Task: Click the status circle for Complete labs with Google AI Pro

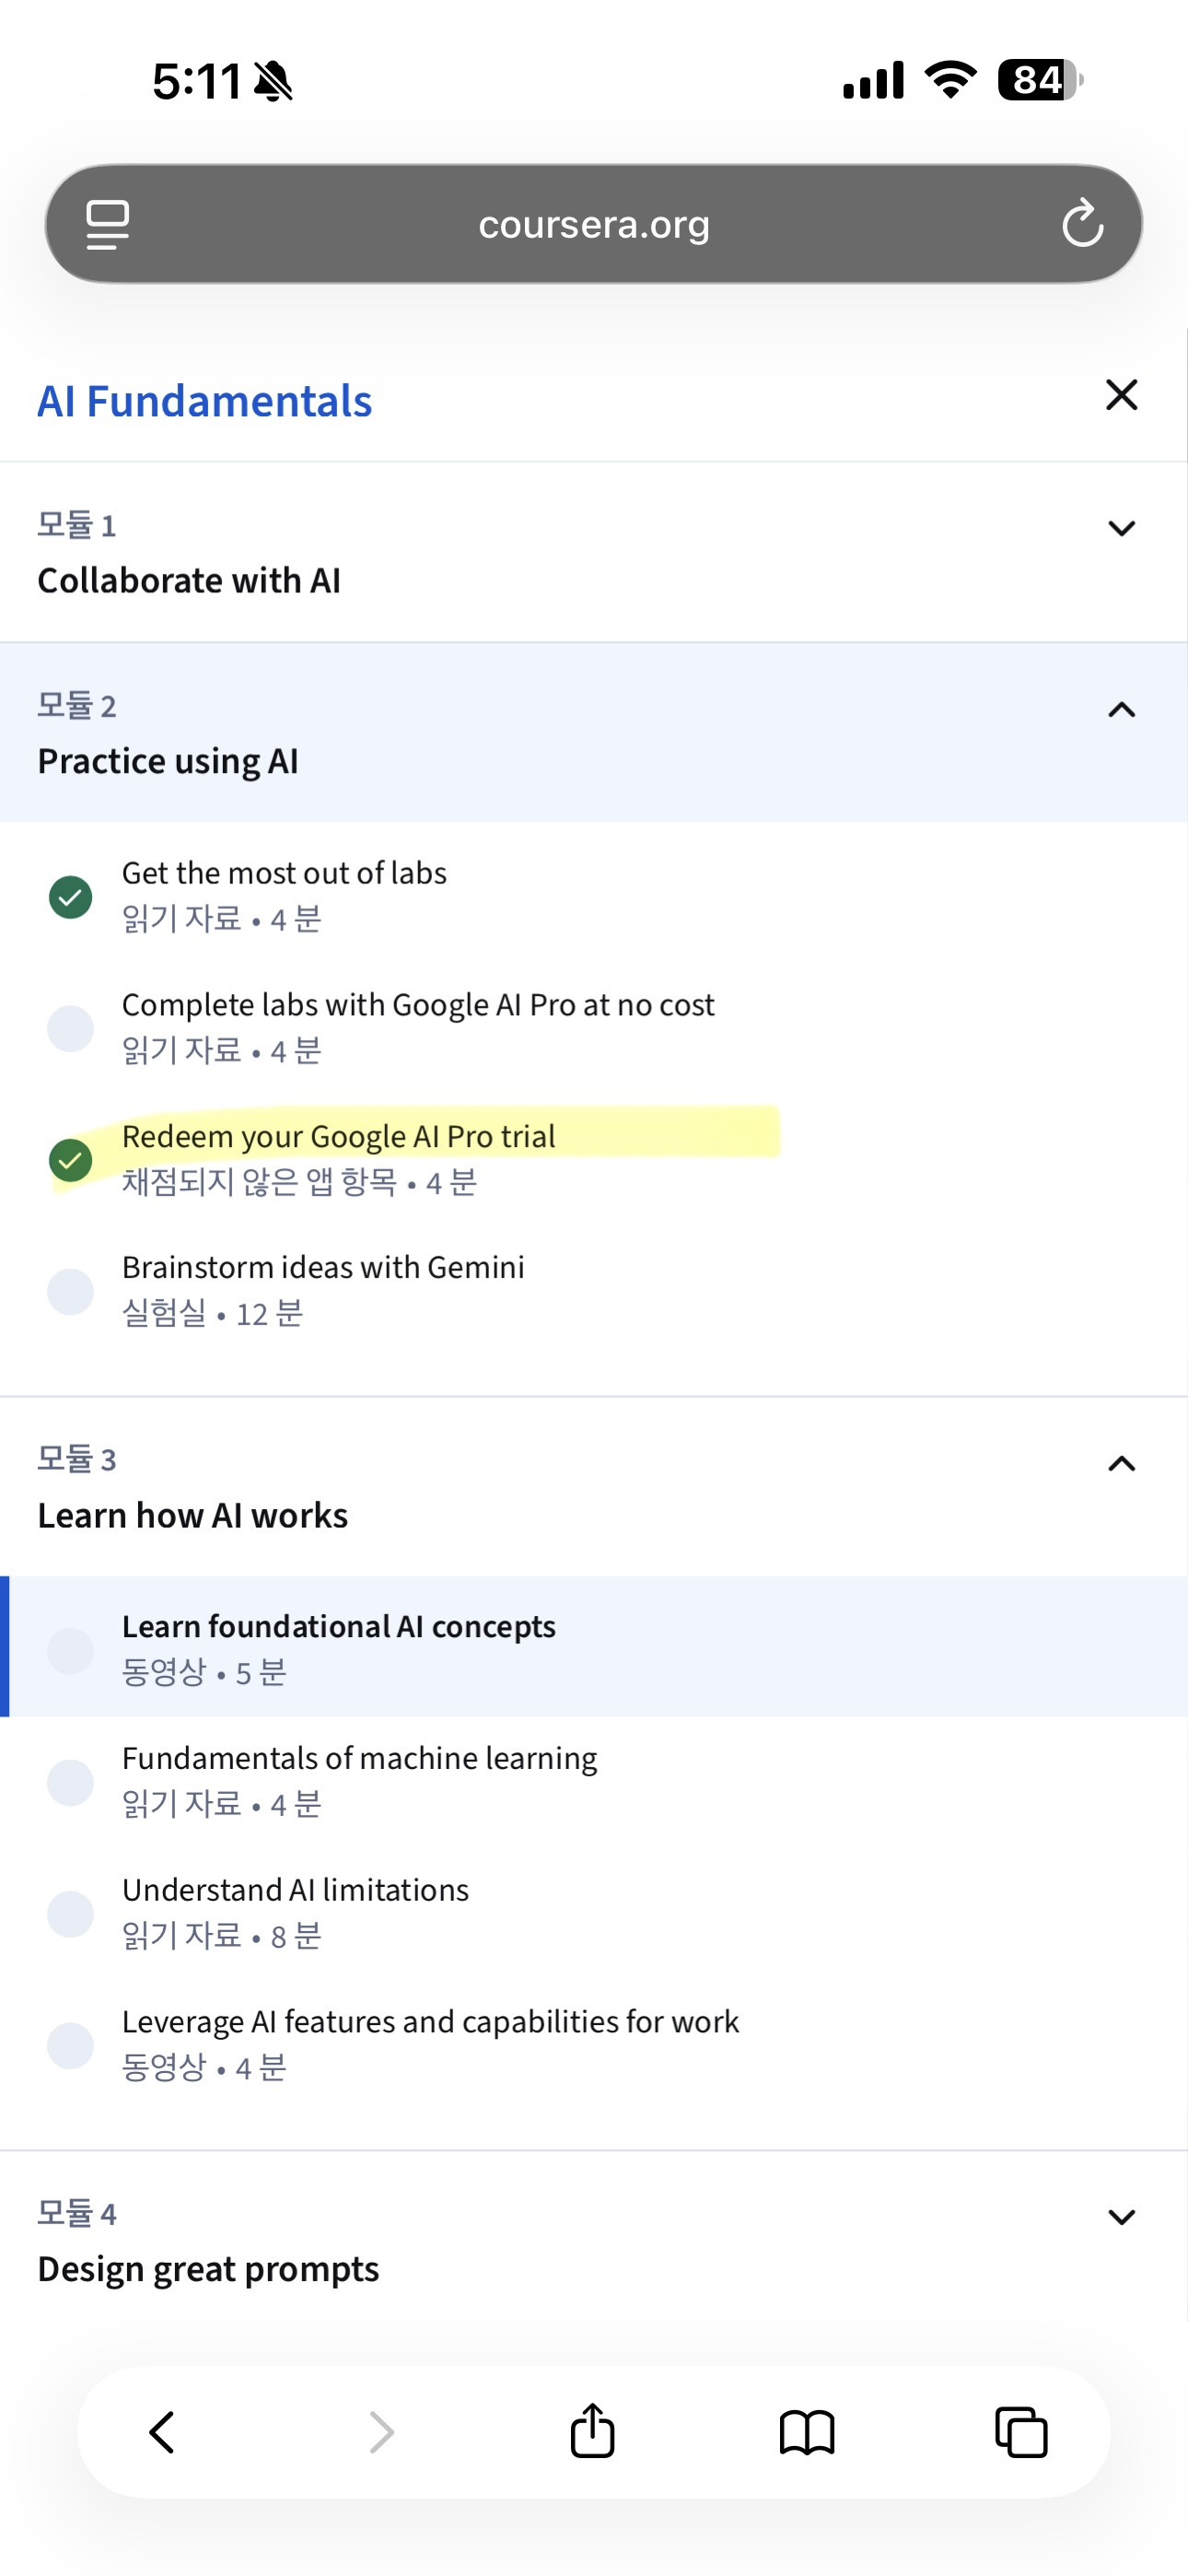Action: [x=70, y=1028]
